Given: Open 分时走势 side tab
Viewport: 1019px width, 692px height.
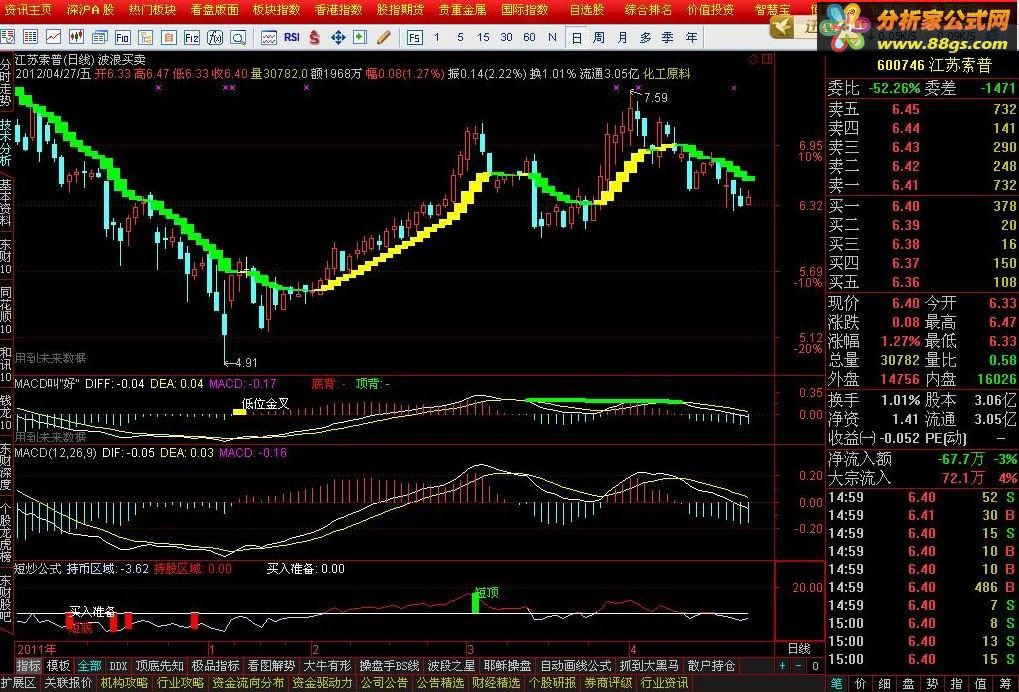Looking at the screenshot, I should 6,83.
